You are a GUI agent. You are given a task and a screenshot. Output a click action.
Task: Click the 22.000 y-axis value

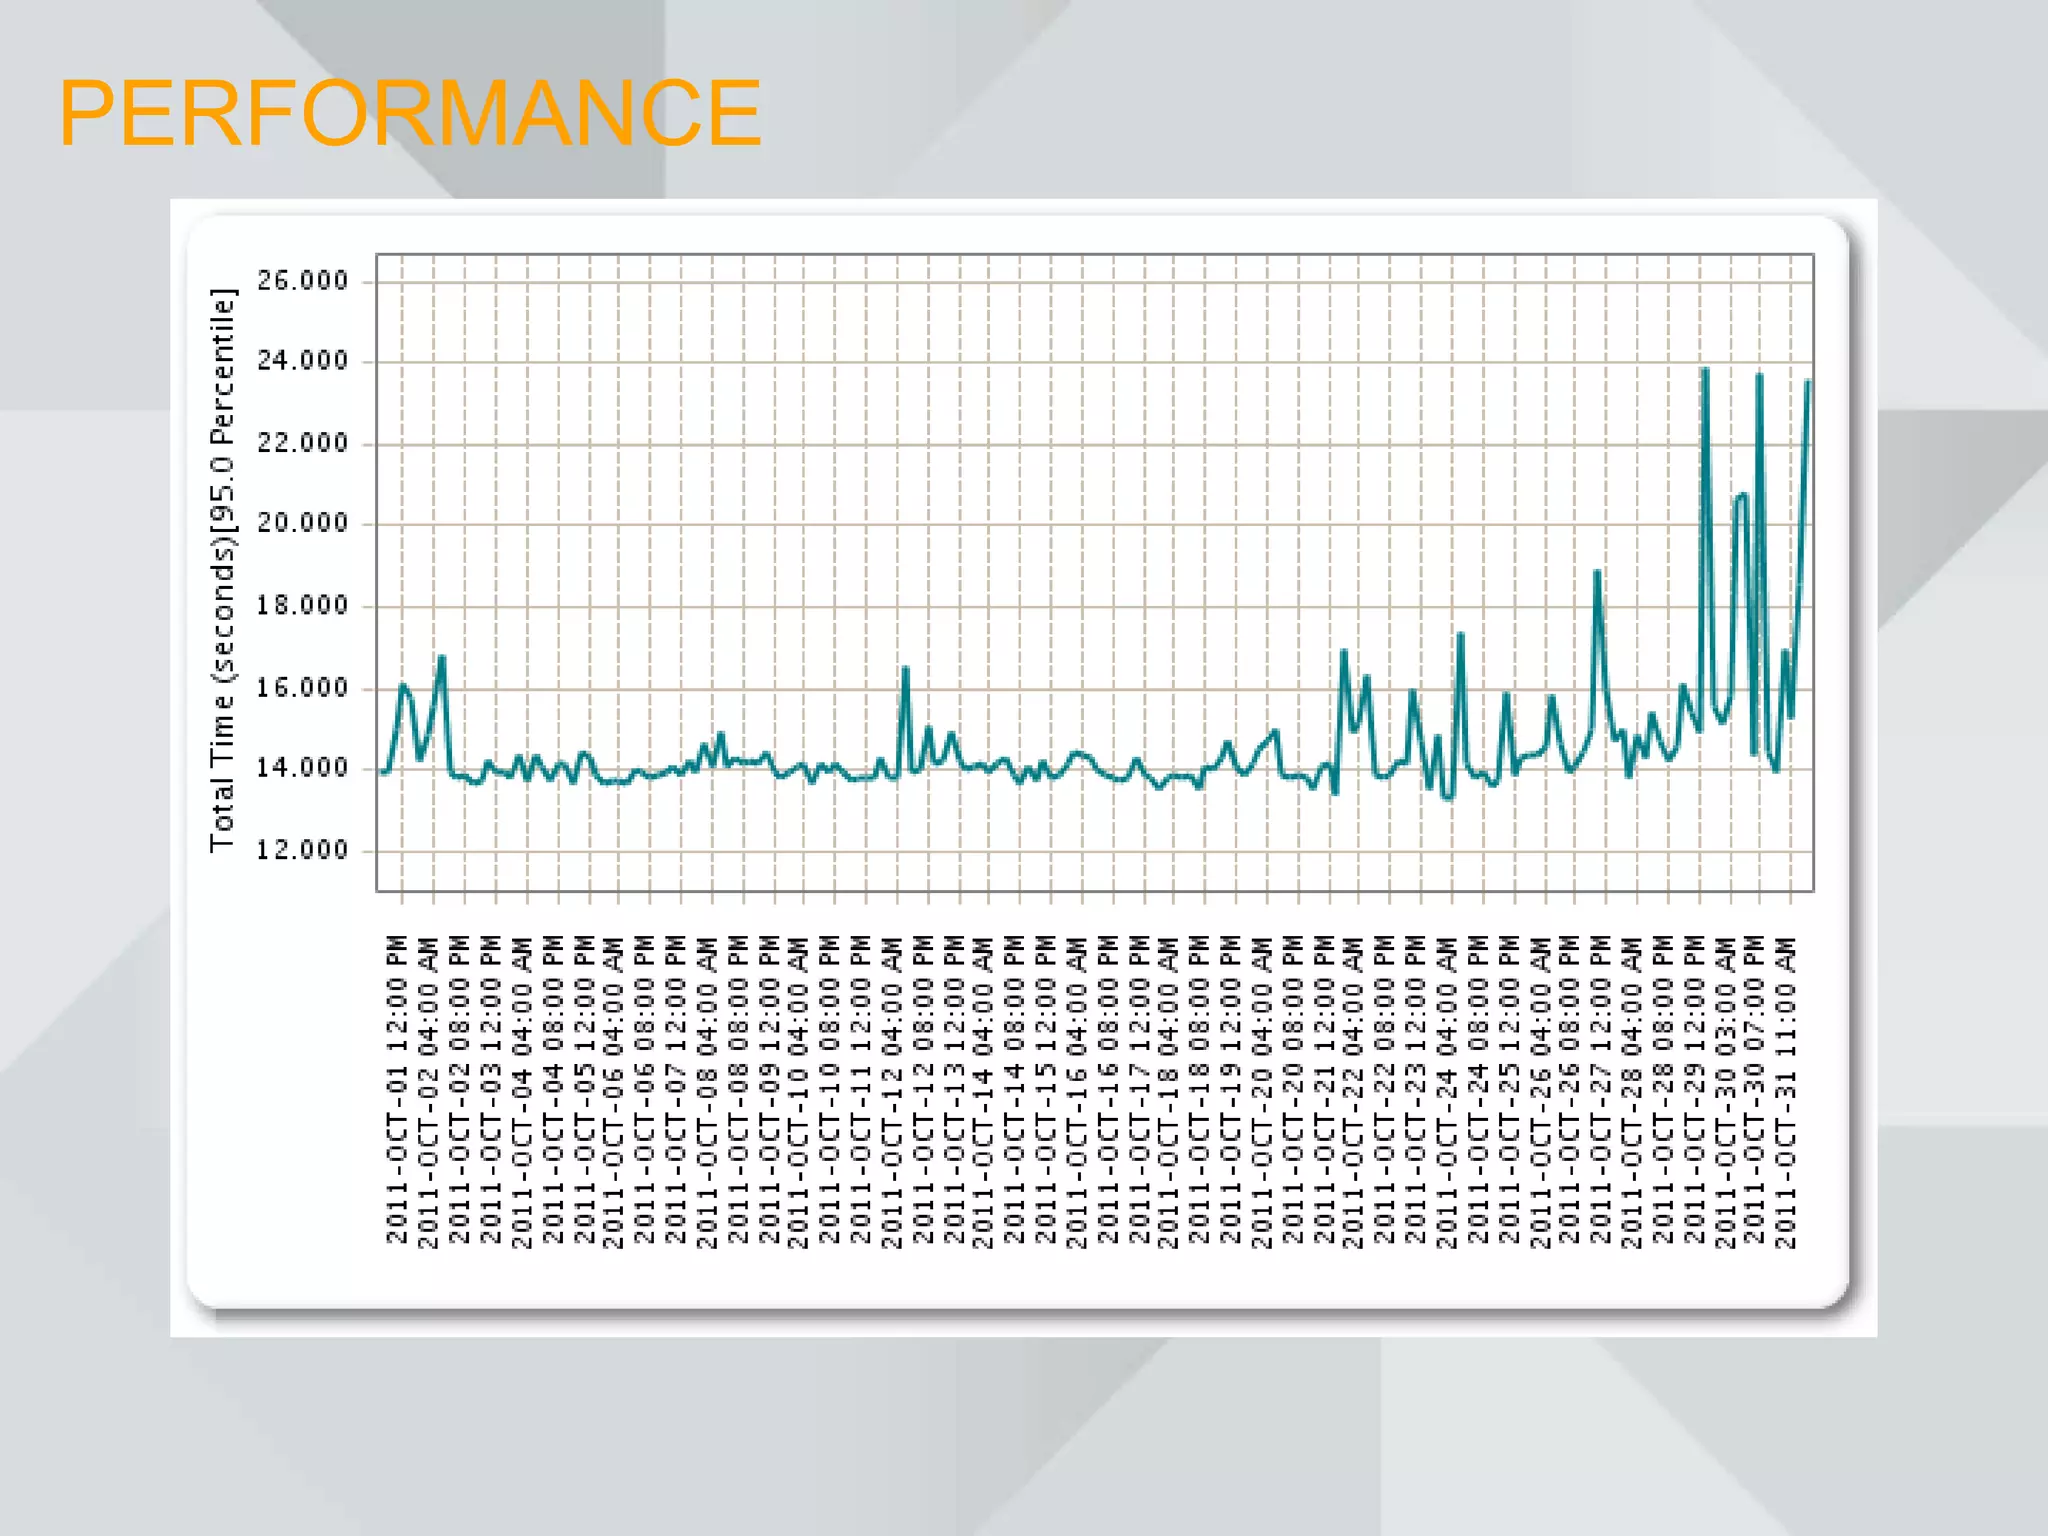[x=303, y=443]
